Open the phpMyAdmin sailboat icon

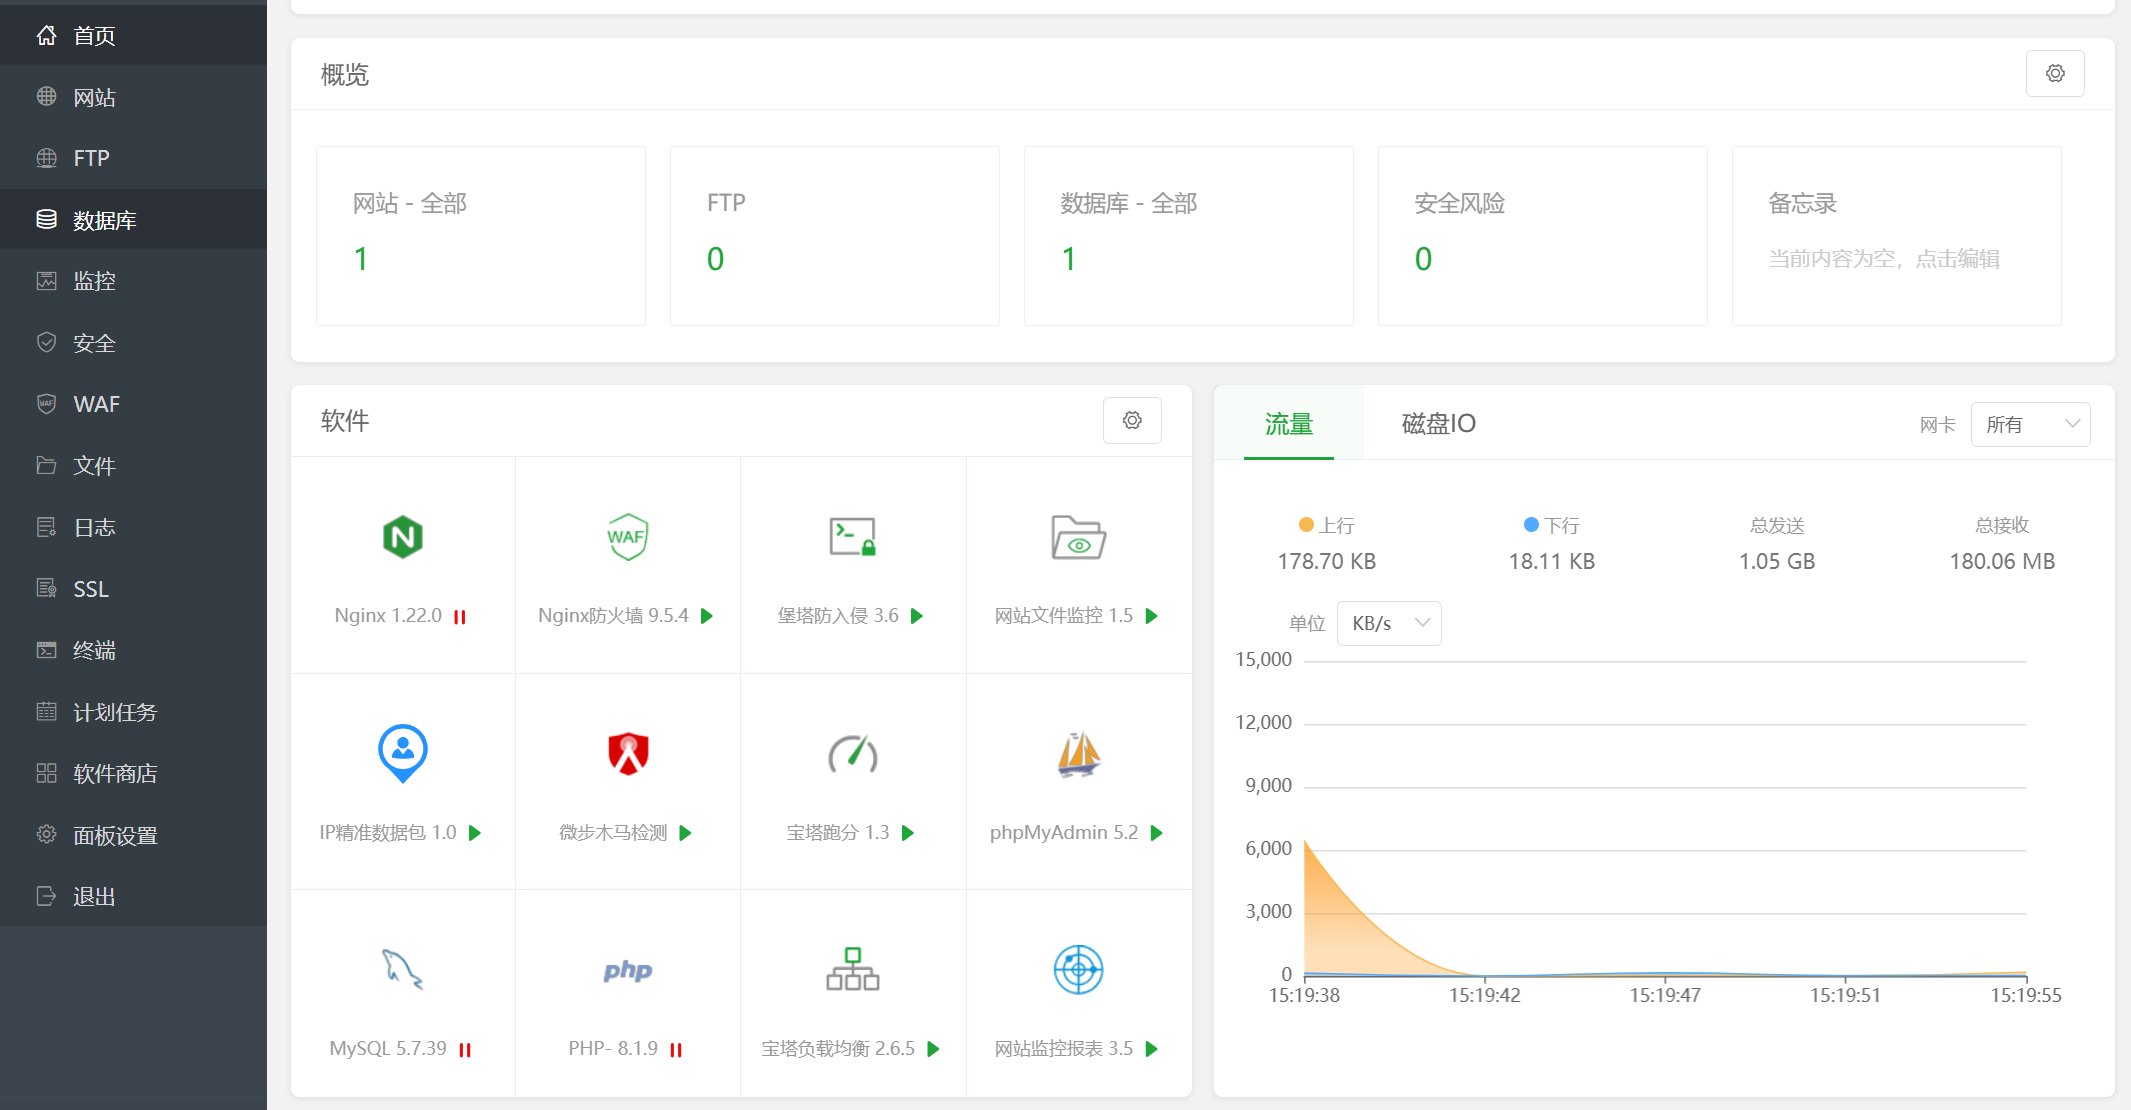pyautogui.click(x=1078, y=754)
